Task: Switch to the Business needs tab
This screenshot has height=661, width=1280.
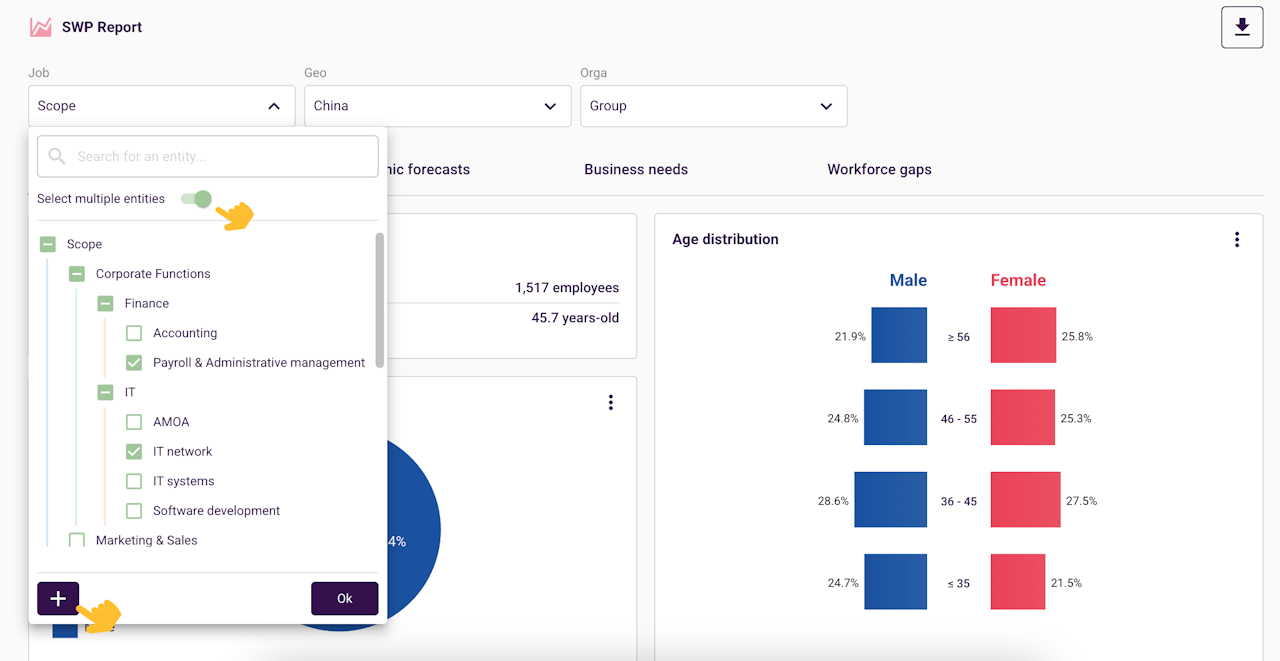Action: coord(636,170)
